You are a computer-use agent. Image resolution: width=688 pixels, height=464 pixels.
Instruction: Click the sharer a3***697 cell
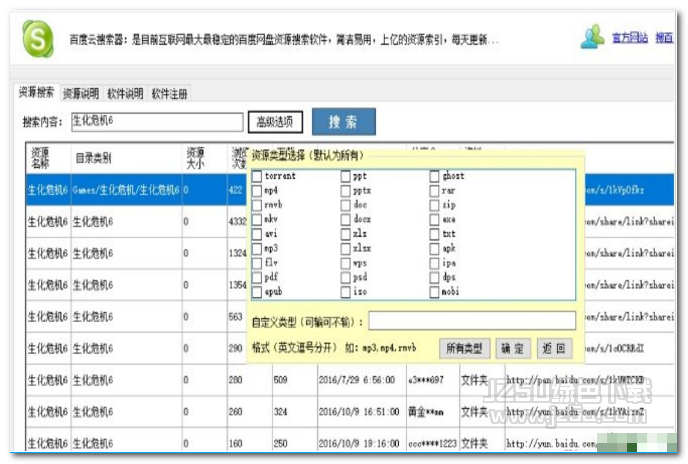pos(432,380)
